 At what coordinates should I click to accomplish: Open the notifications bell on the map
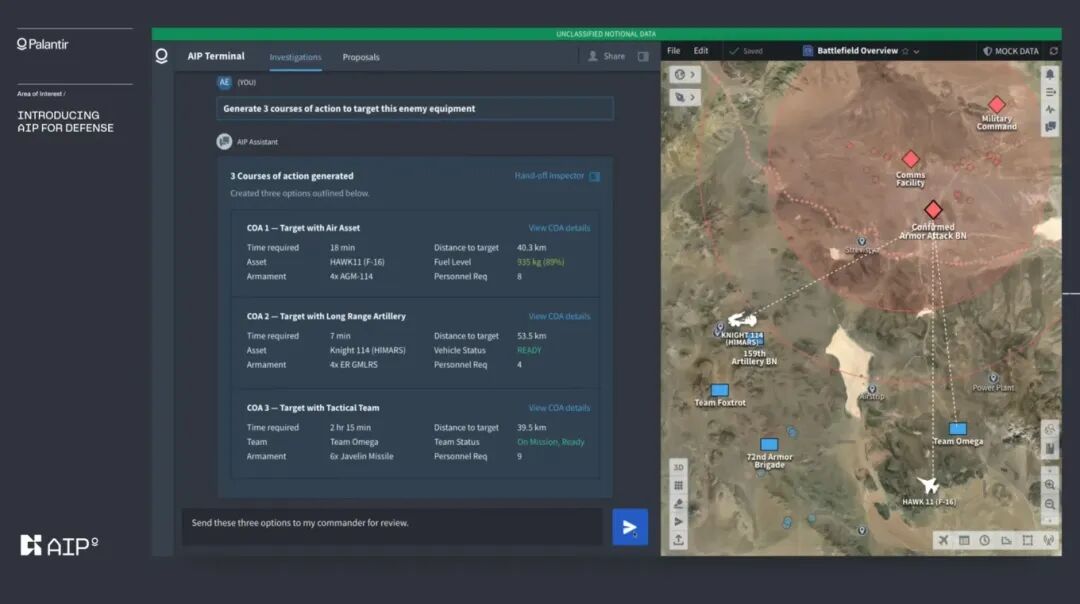pos(1050,74)
